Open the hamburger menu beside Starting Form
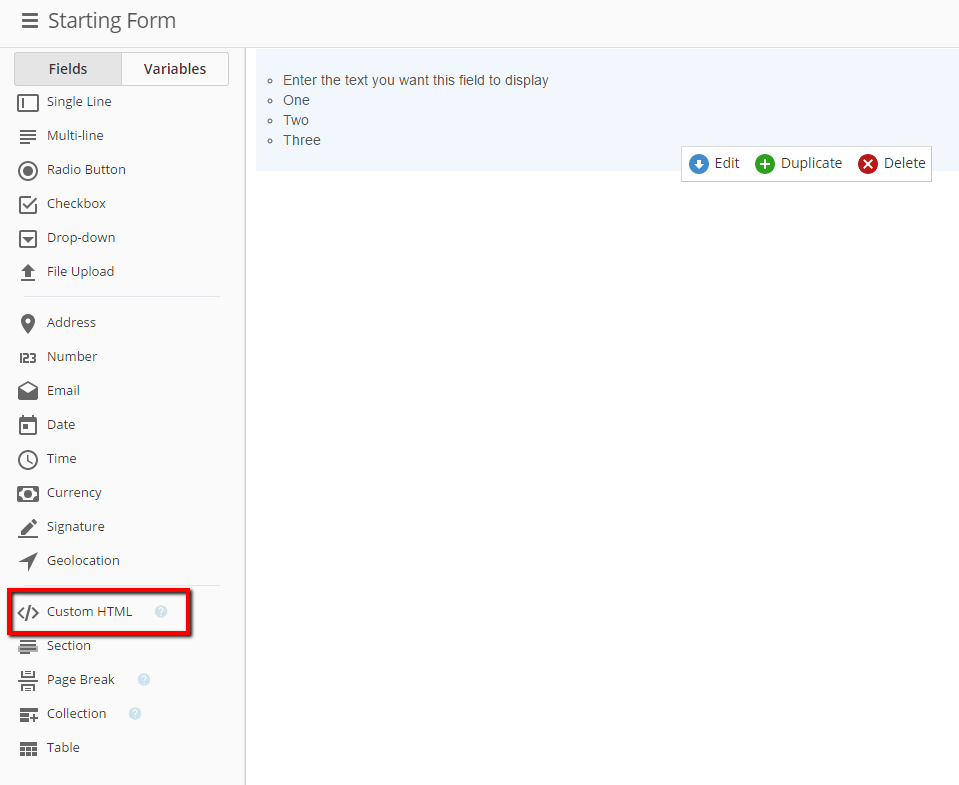959x785 pixels. tap(29, 21)
